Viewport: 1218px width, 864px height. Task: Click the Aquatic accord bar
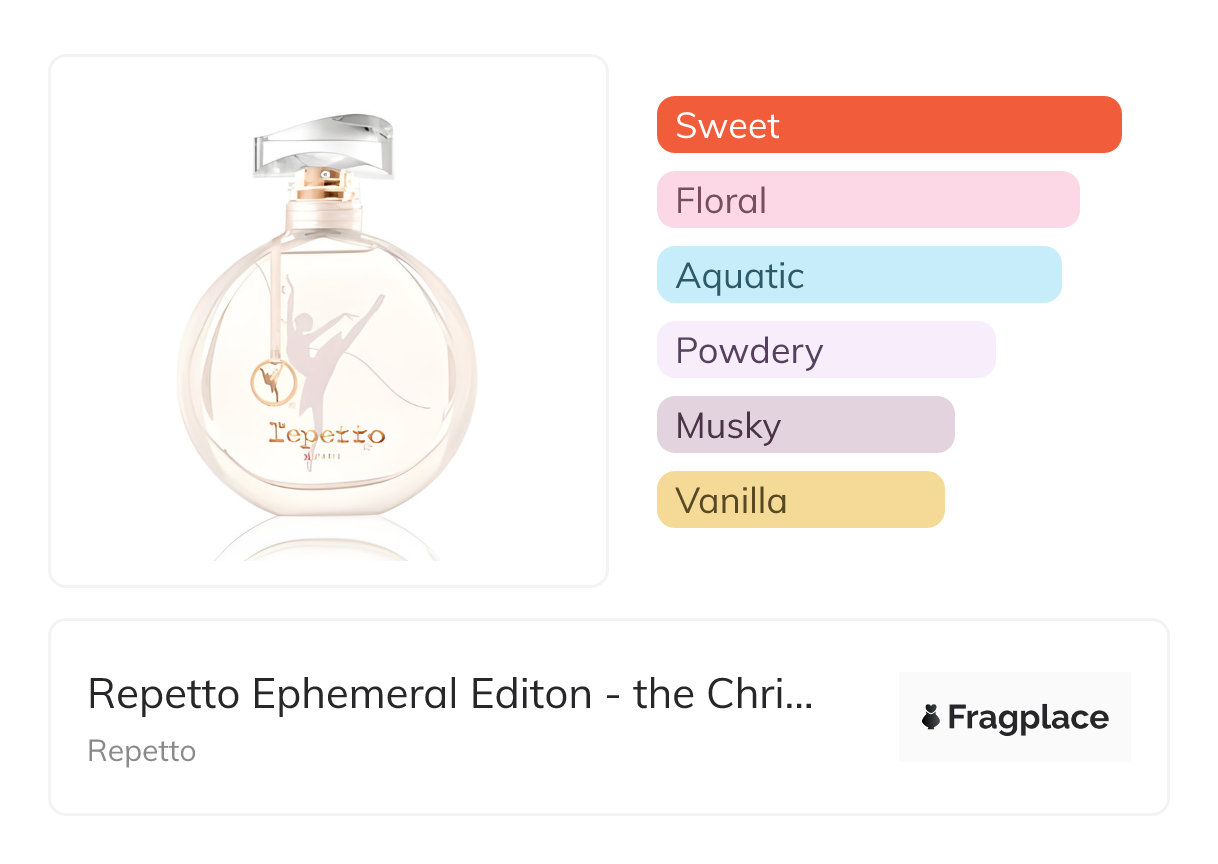click(x=859, y=275)
